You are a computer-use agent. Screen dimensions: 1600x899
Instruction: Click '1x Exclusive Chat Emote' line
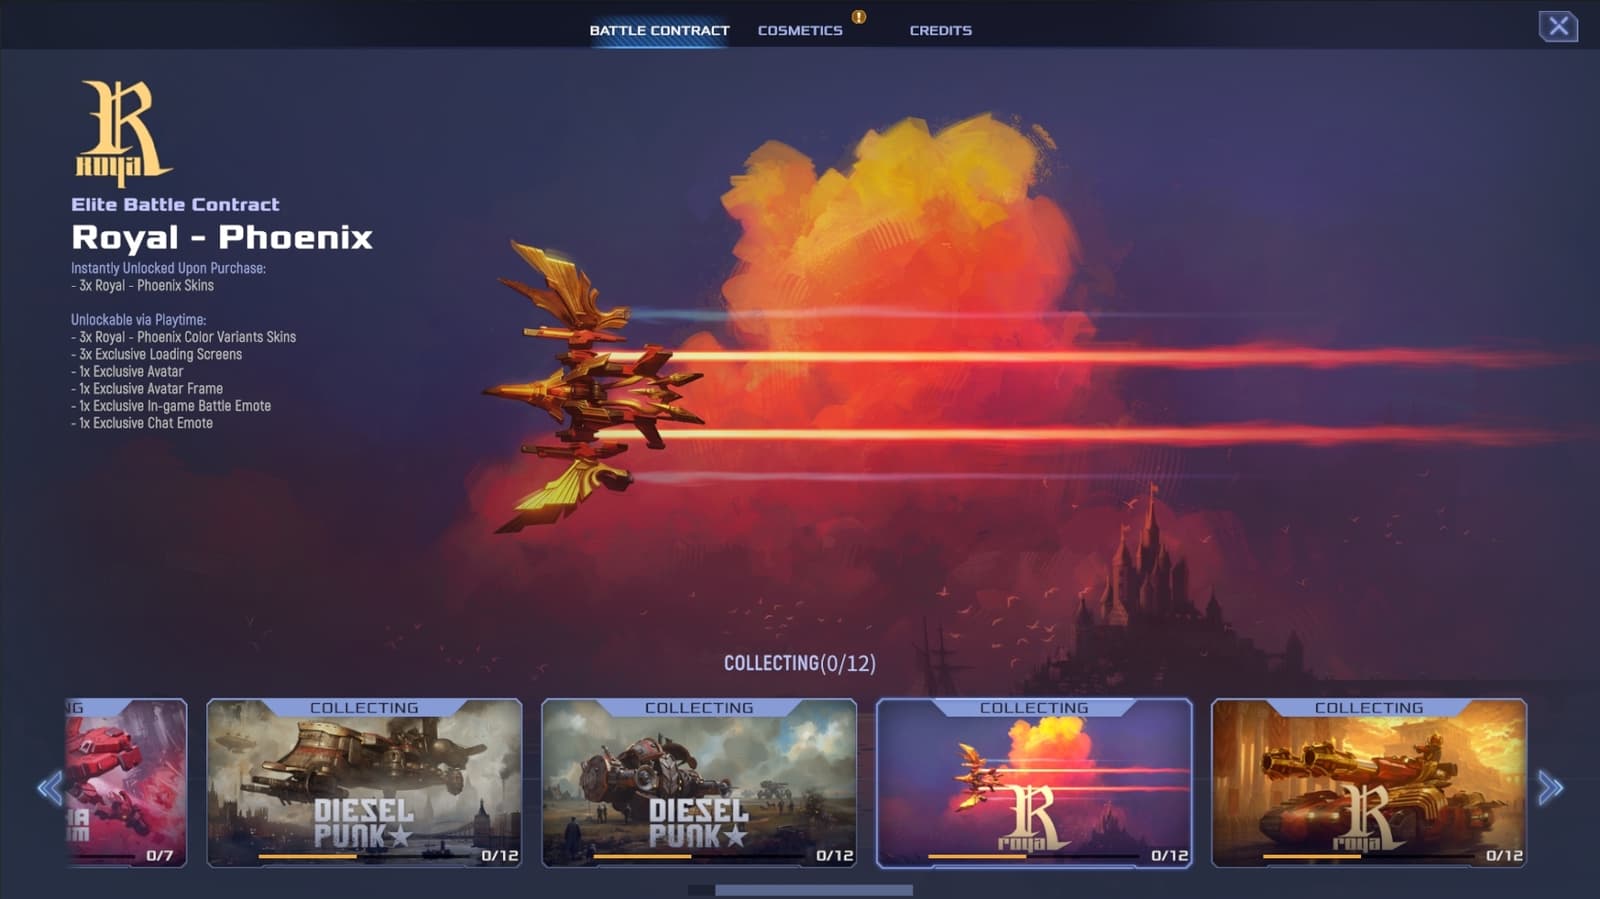[x=142, y=423]
